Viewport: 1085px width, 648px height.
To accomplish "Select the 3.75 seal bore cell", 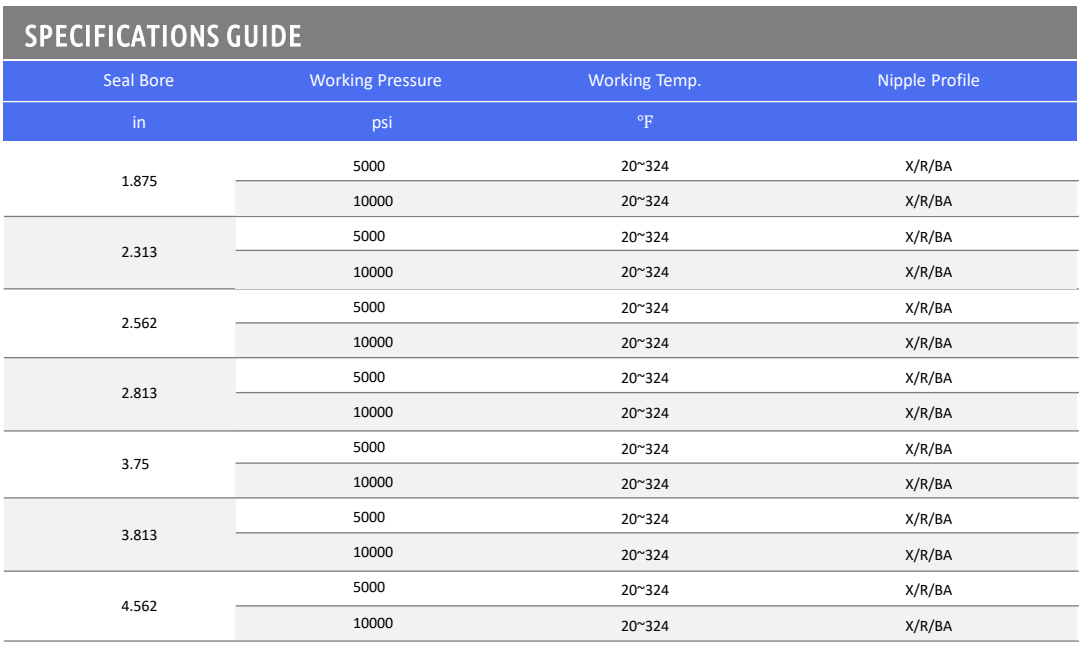I will point(140,464).
